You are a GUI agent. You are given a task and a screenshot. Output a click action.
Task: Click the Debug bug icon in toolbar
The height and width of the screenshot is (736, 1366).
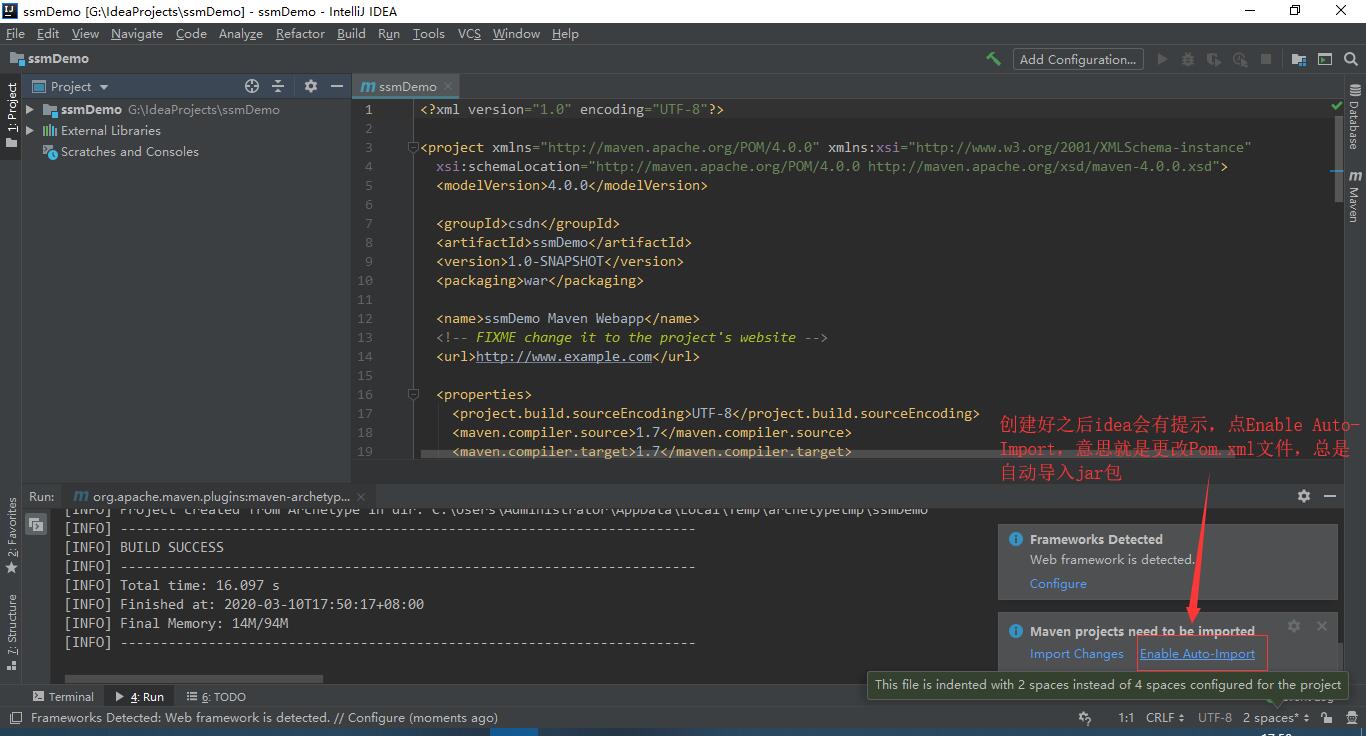[x=1188, y=59]
